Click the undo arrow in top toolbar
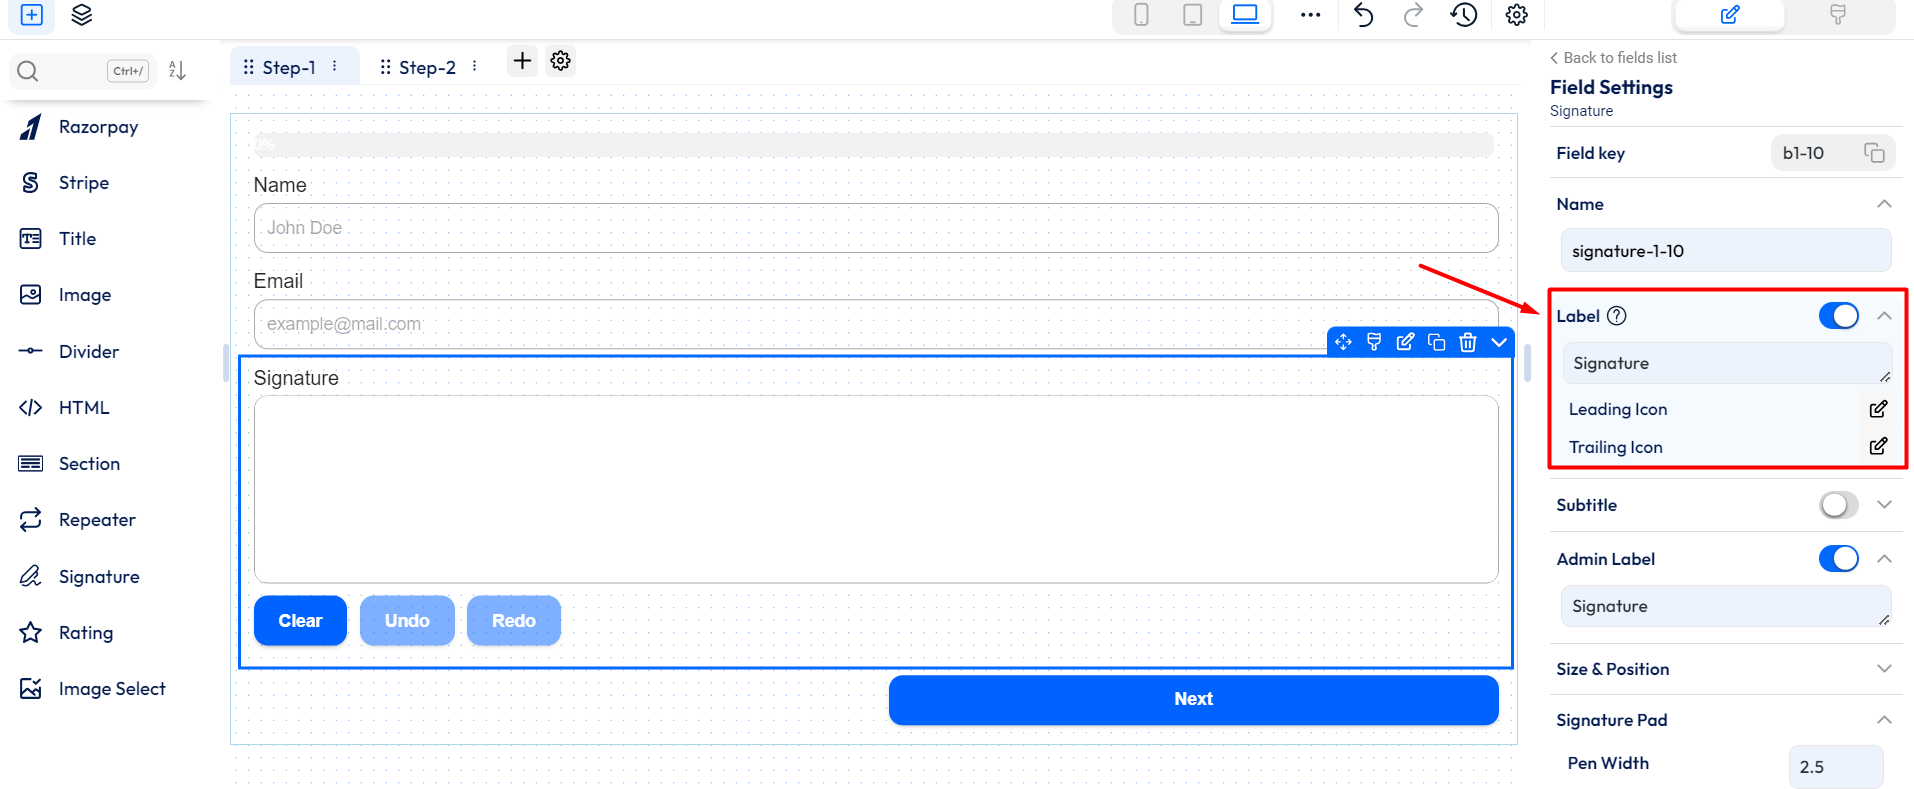Screen dimensions: 1914x789 click(x=1363, y=15)
